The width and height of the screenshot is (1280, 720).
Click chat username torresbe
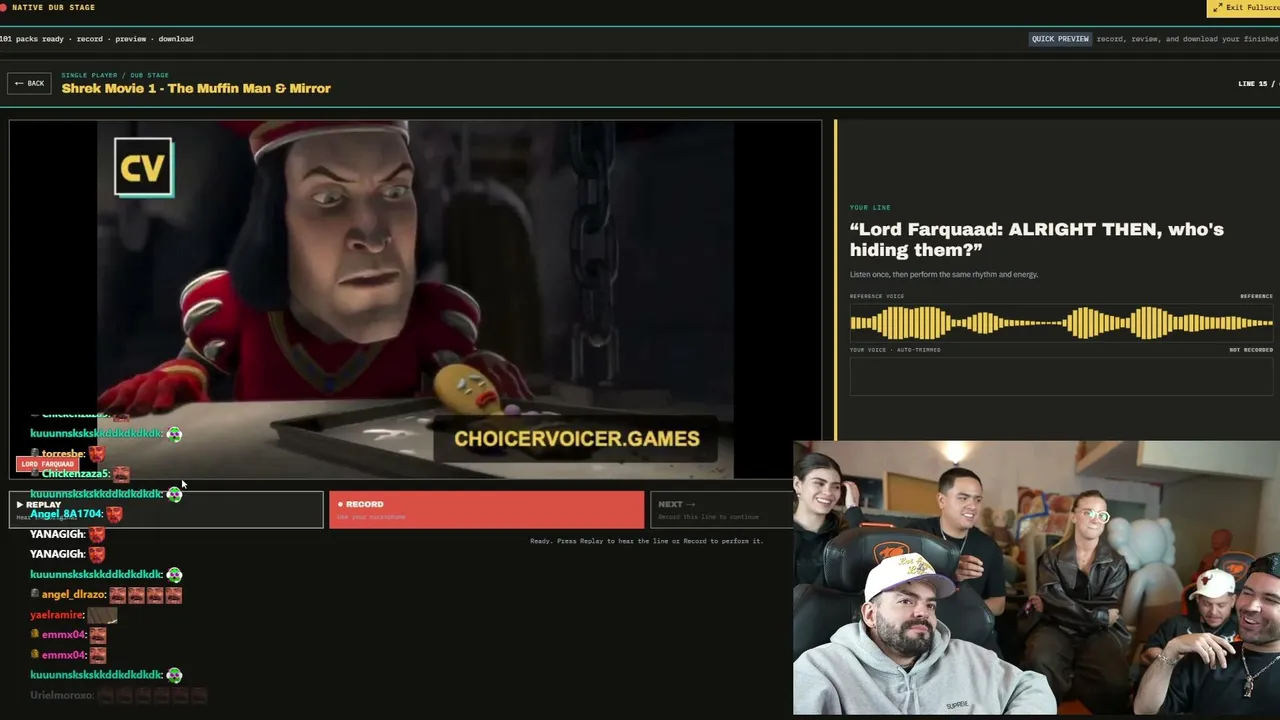click(64, 454)
